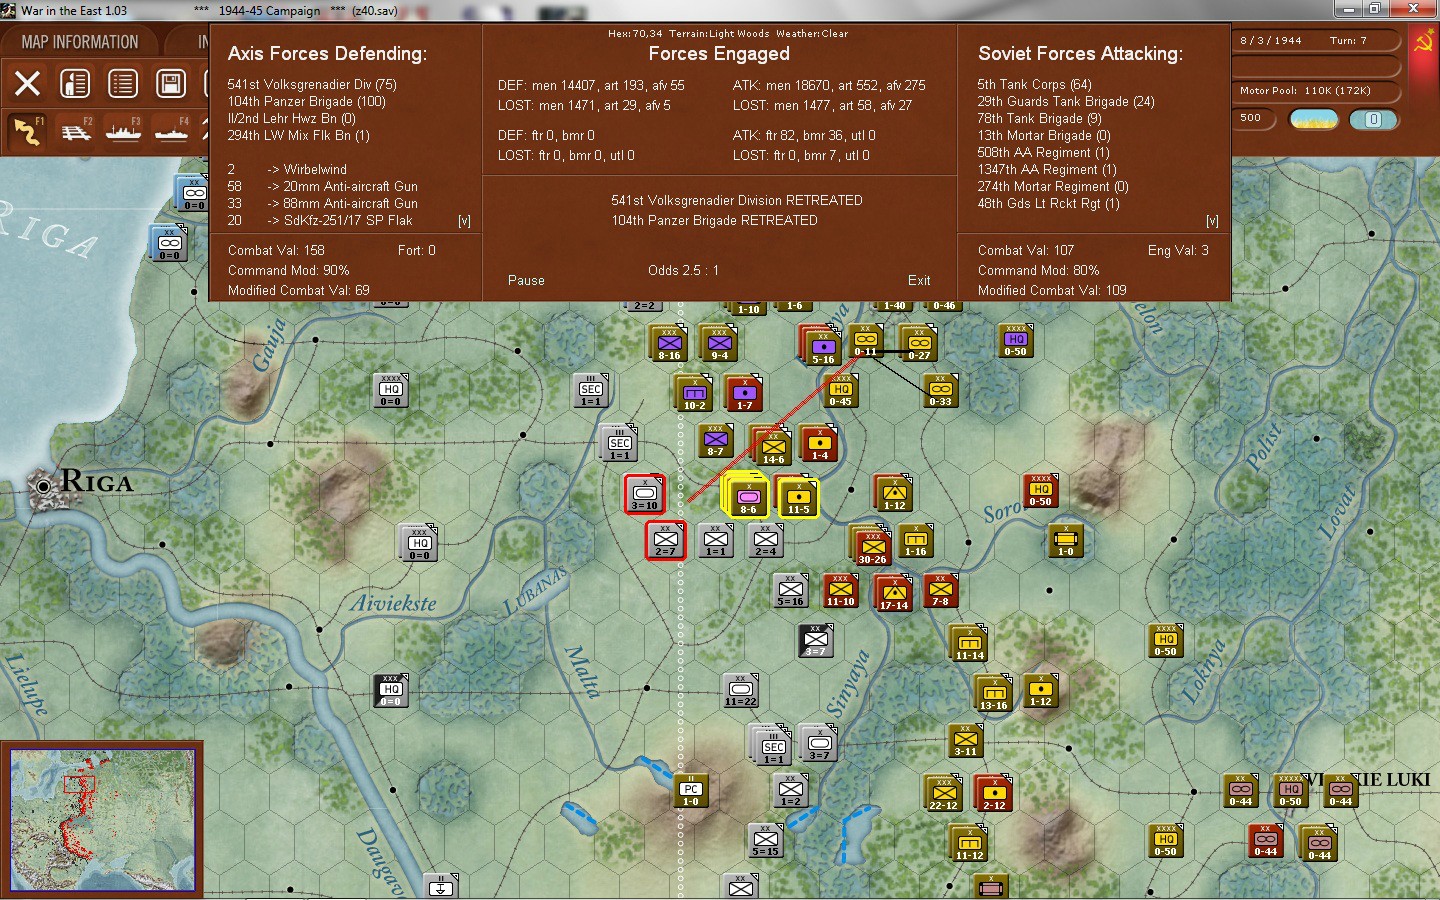
Task: Select the highlighted 11-5 Soviet unit counter
Action: (798, 496)
